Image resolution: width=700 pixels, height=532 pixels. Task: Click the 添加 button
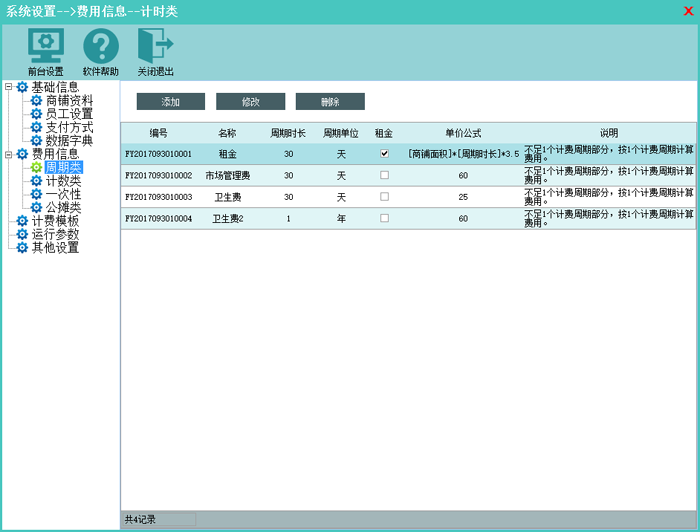171,102
